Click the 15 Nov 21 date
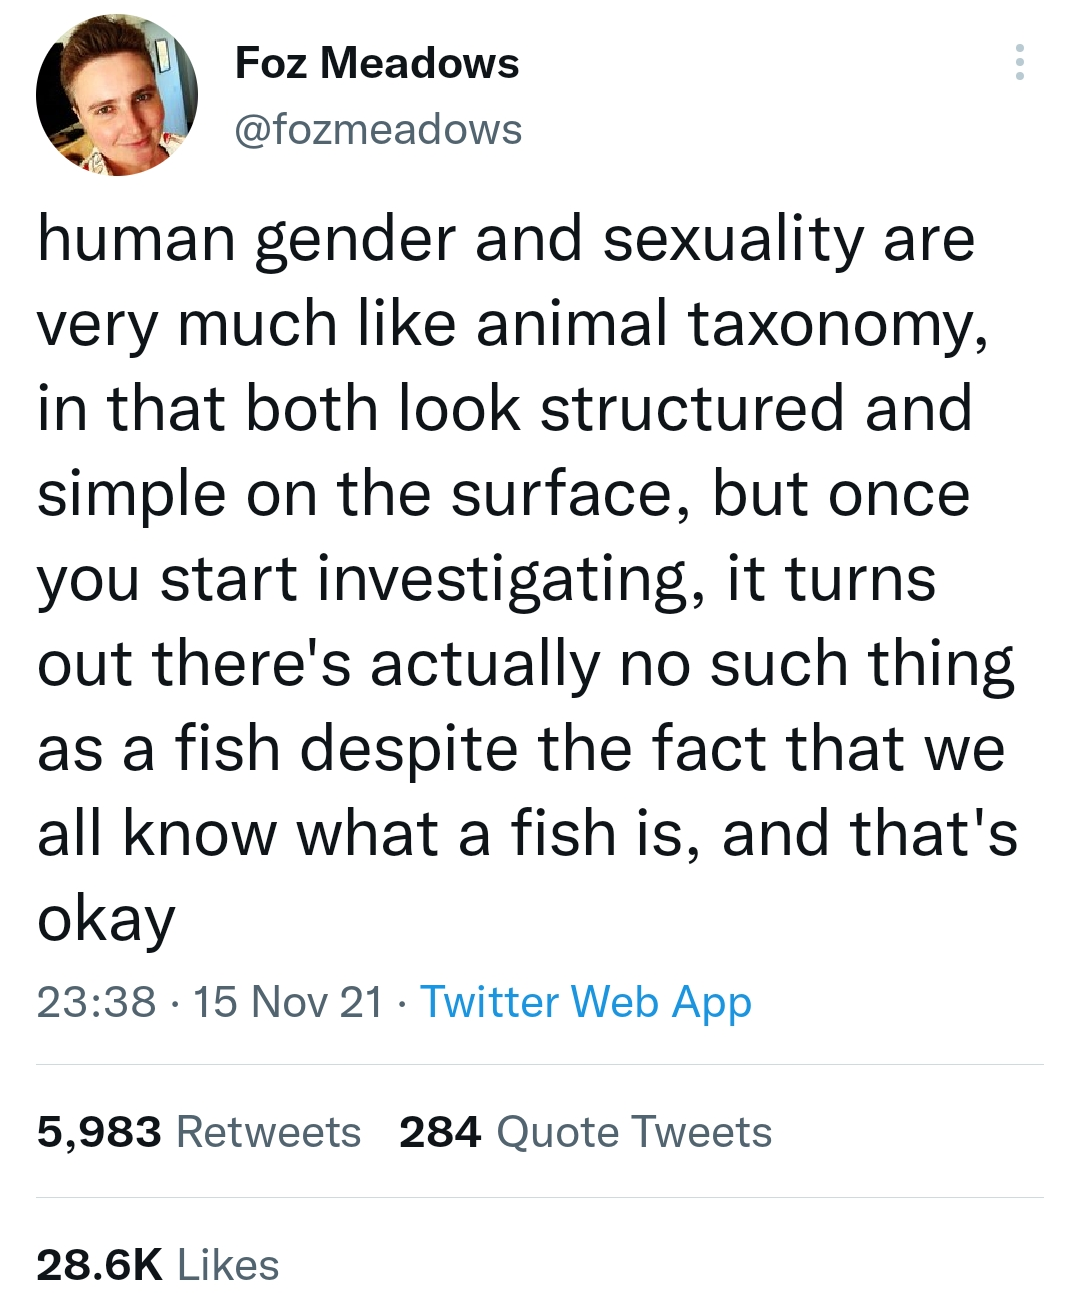Screen dimensions: 1080x1295 [x=288, y=1002]
